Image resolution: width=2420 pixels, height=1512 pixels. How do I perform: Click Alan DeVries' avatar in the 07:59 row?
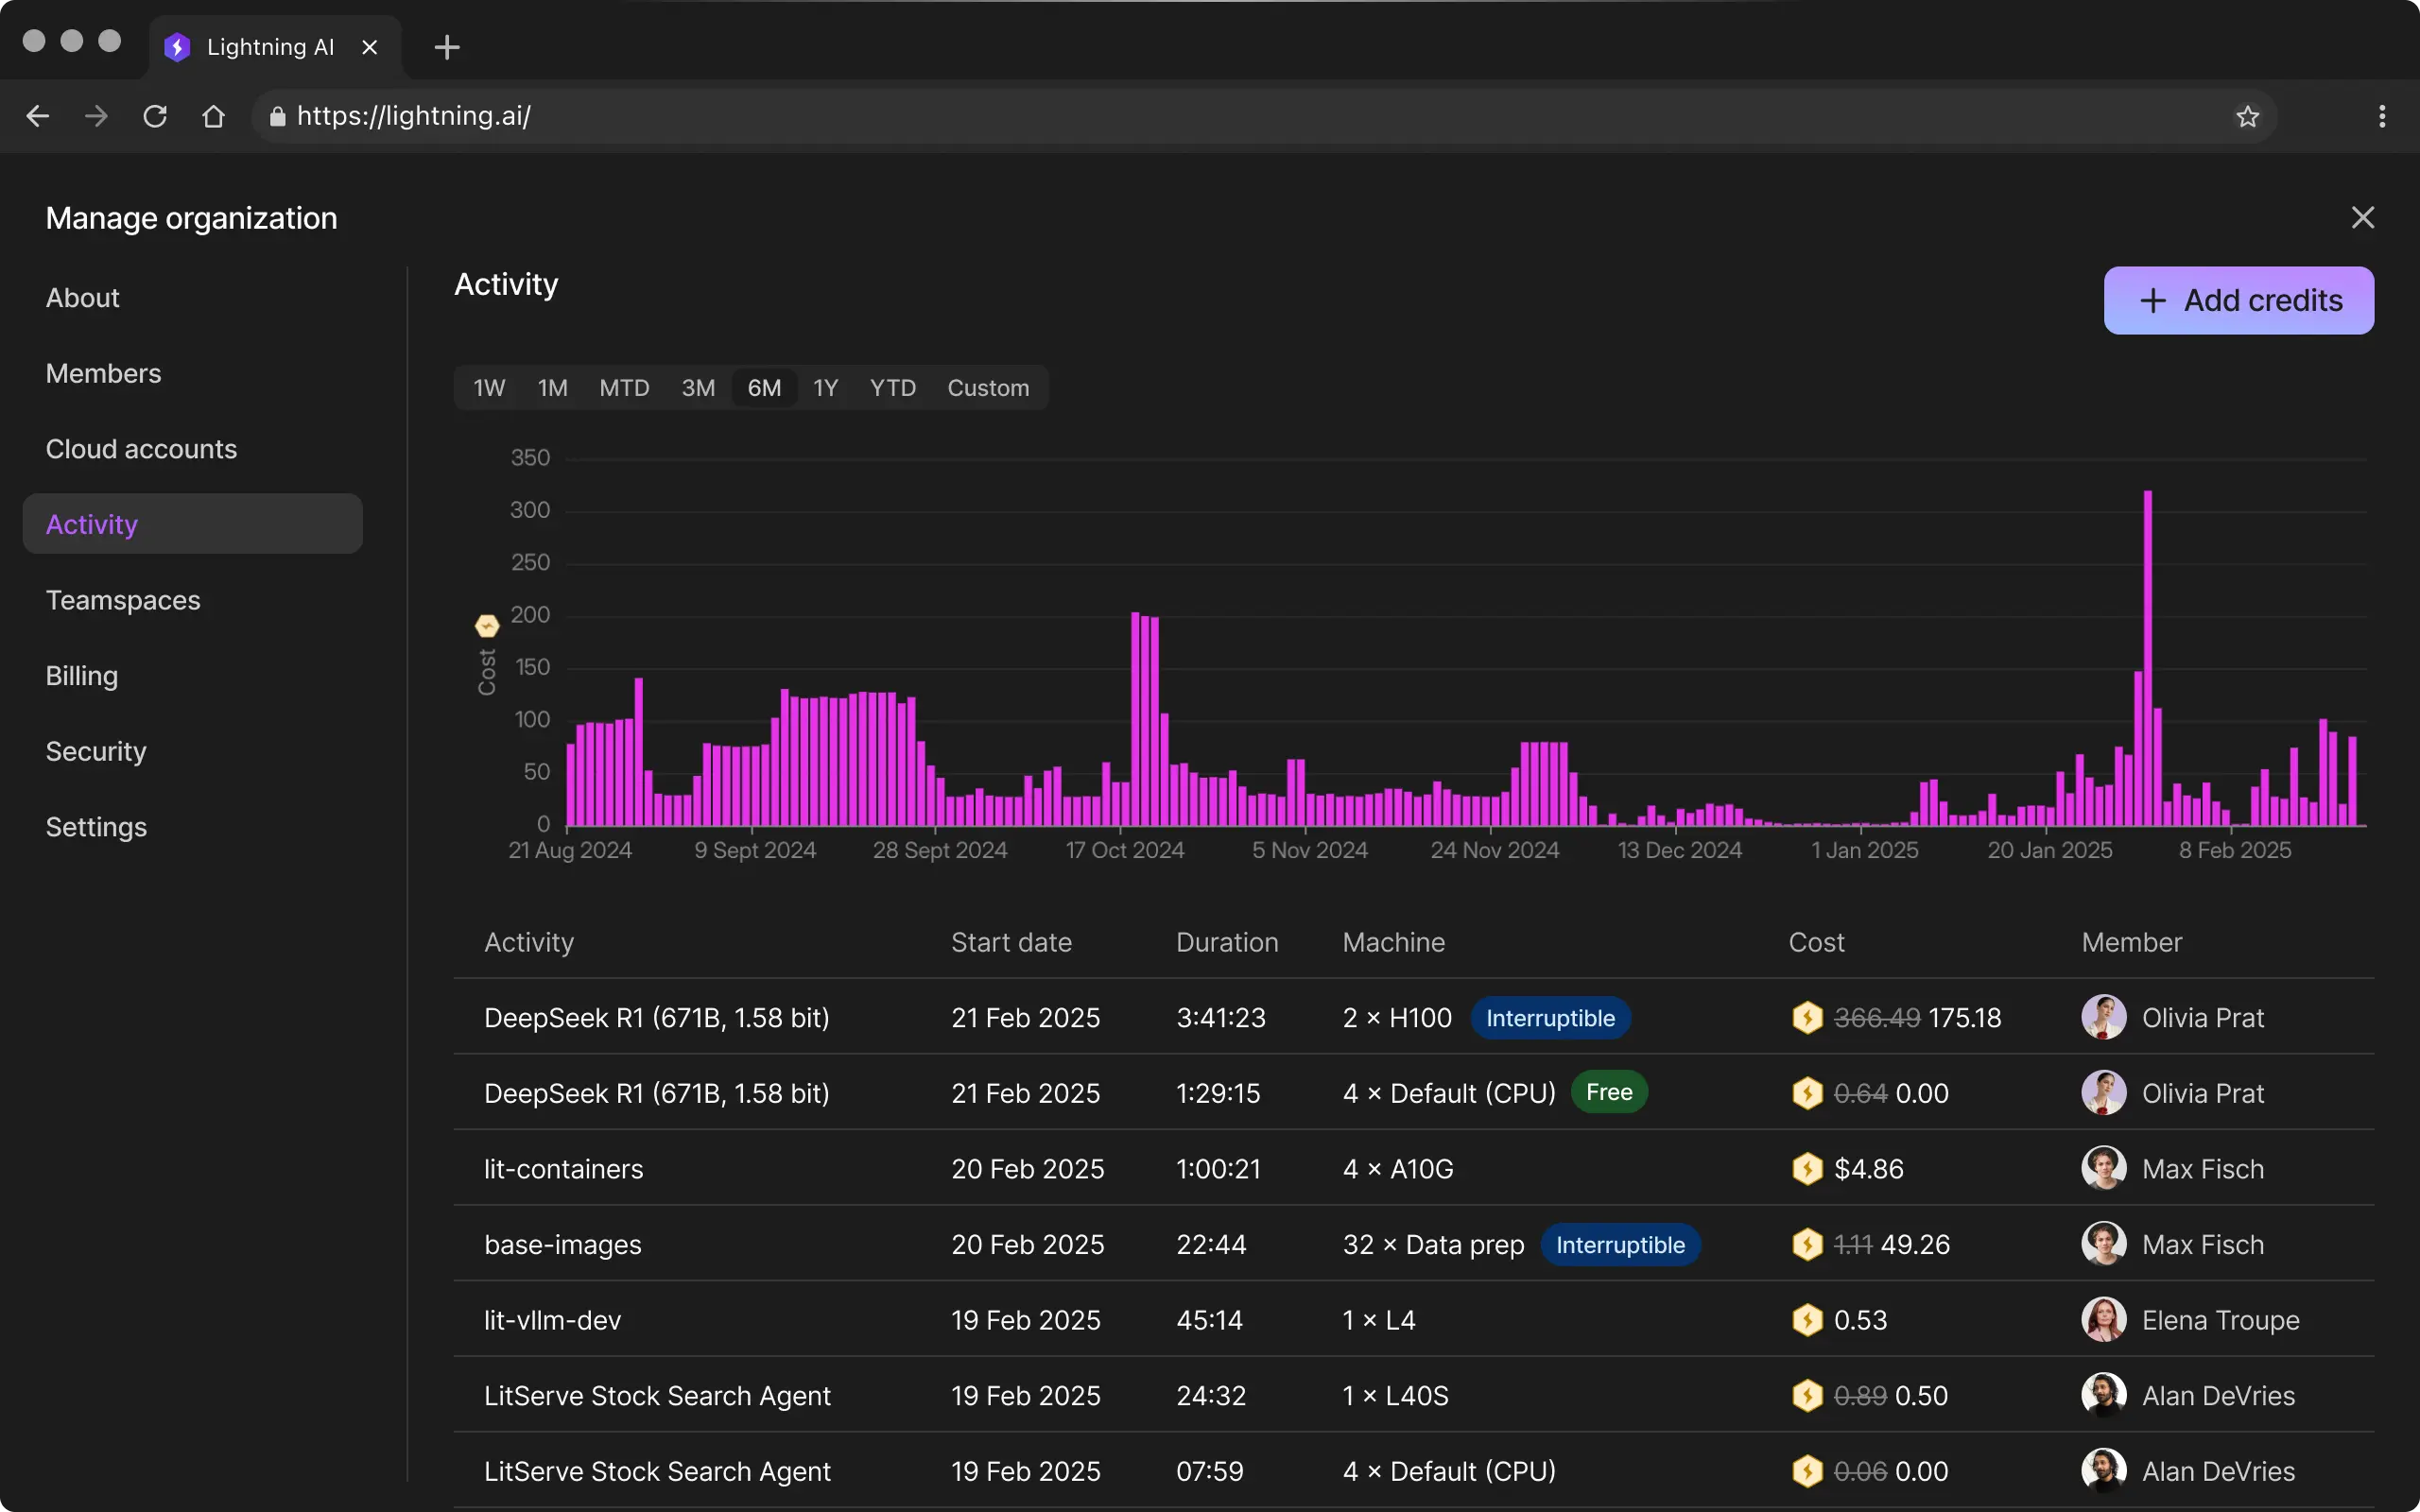pyautogui.click(x=2103, y=1471)
